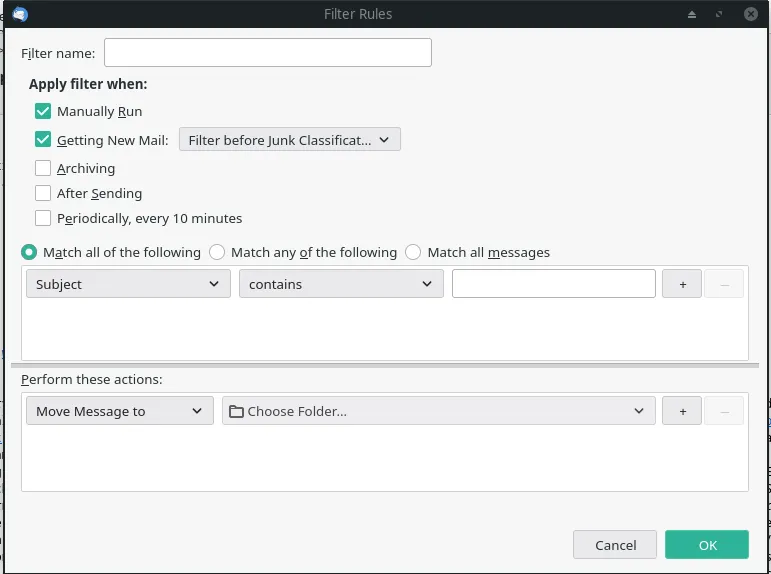This screenshot has height=574, width=771.
Task: Select Match any of the following
Action: tap(217, 252)
